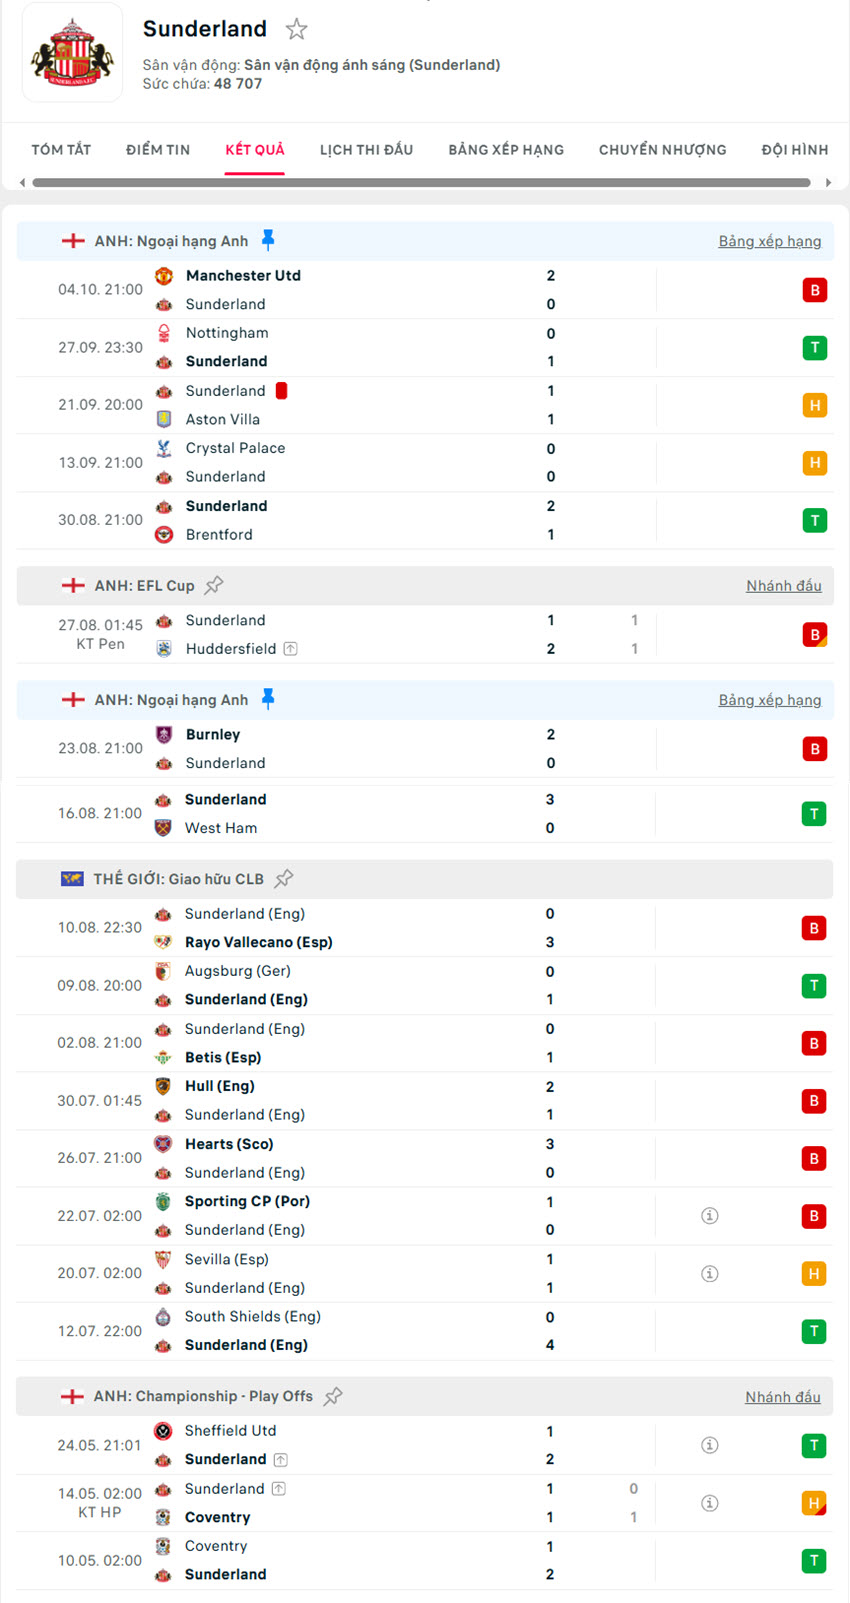Open Nhánh đấu link for EFL Cup
850x1603 pixels.
[783, 586]
